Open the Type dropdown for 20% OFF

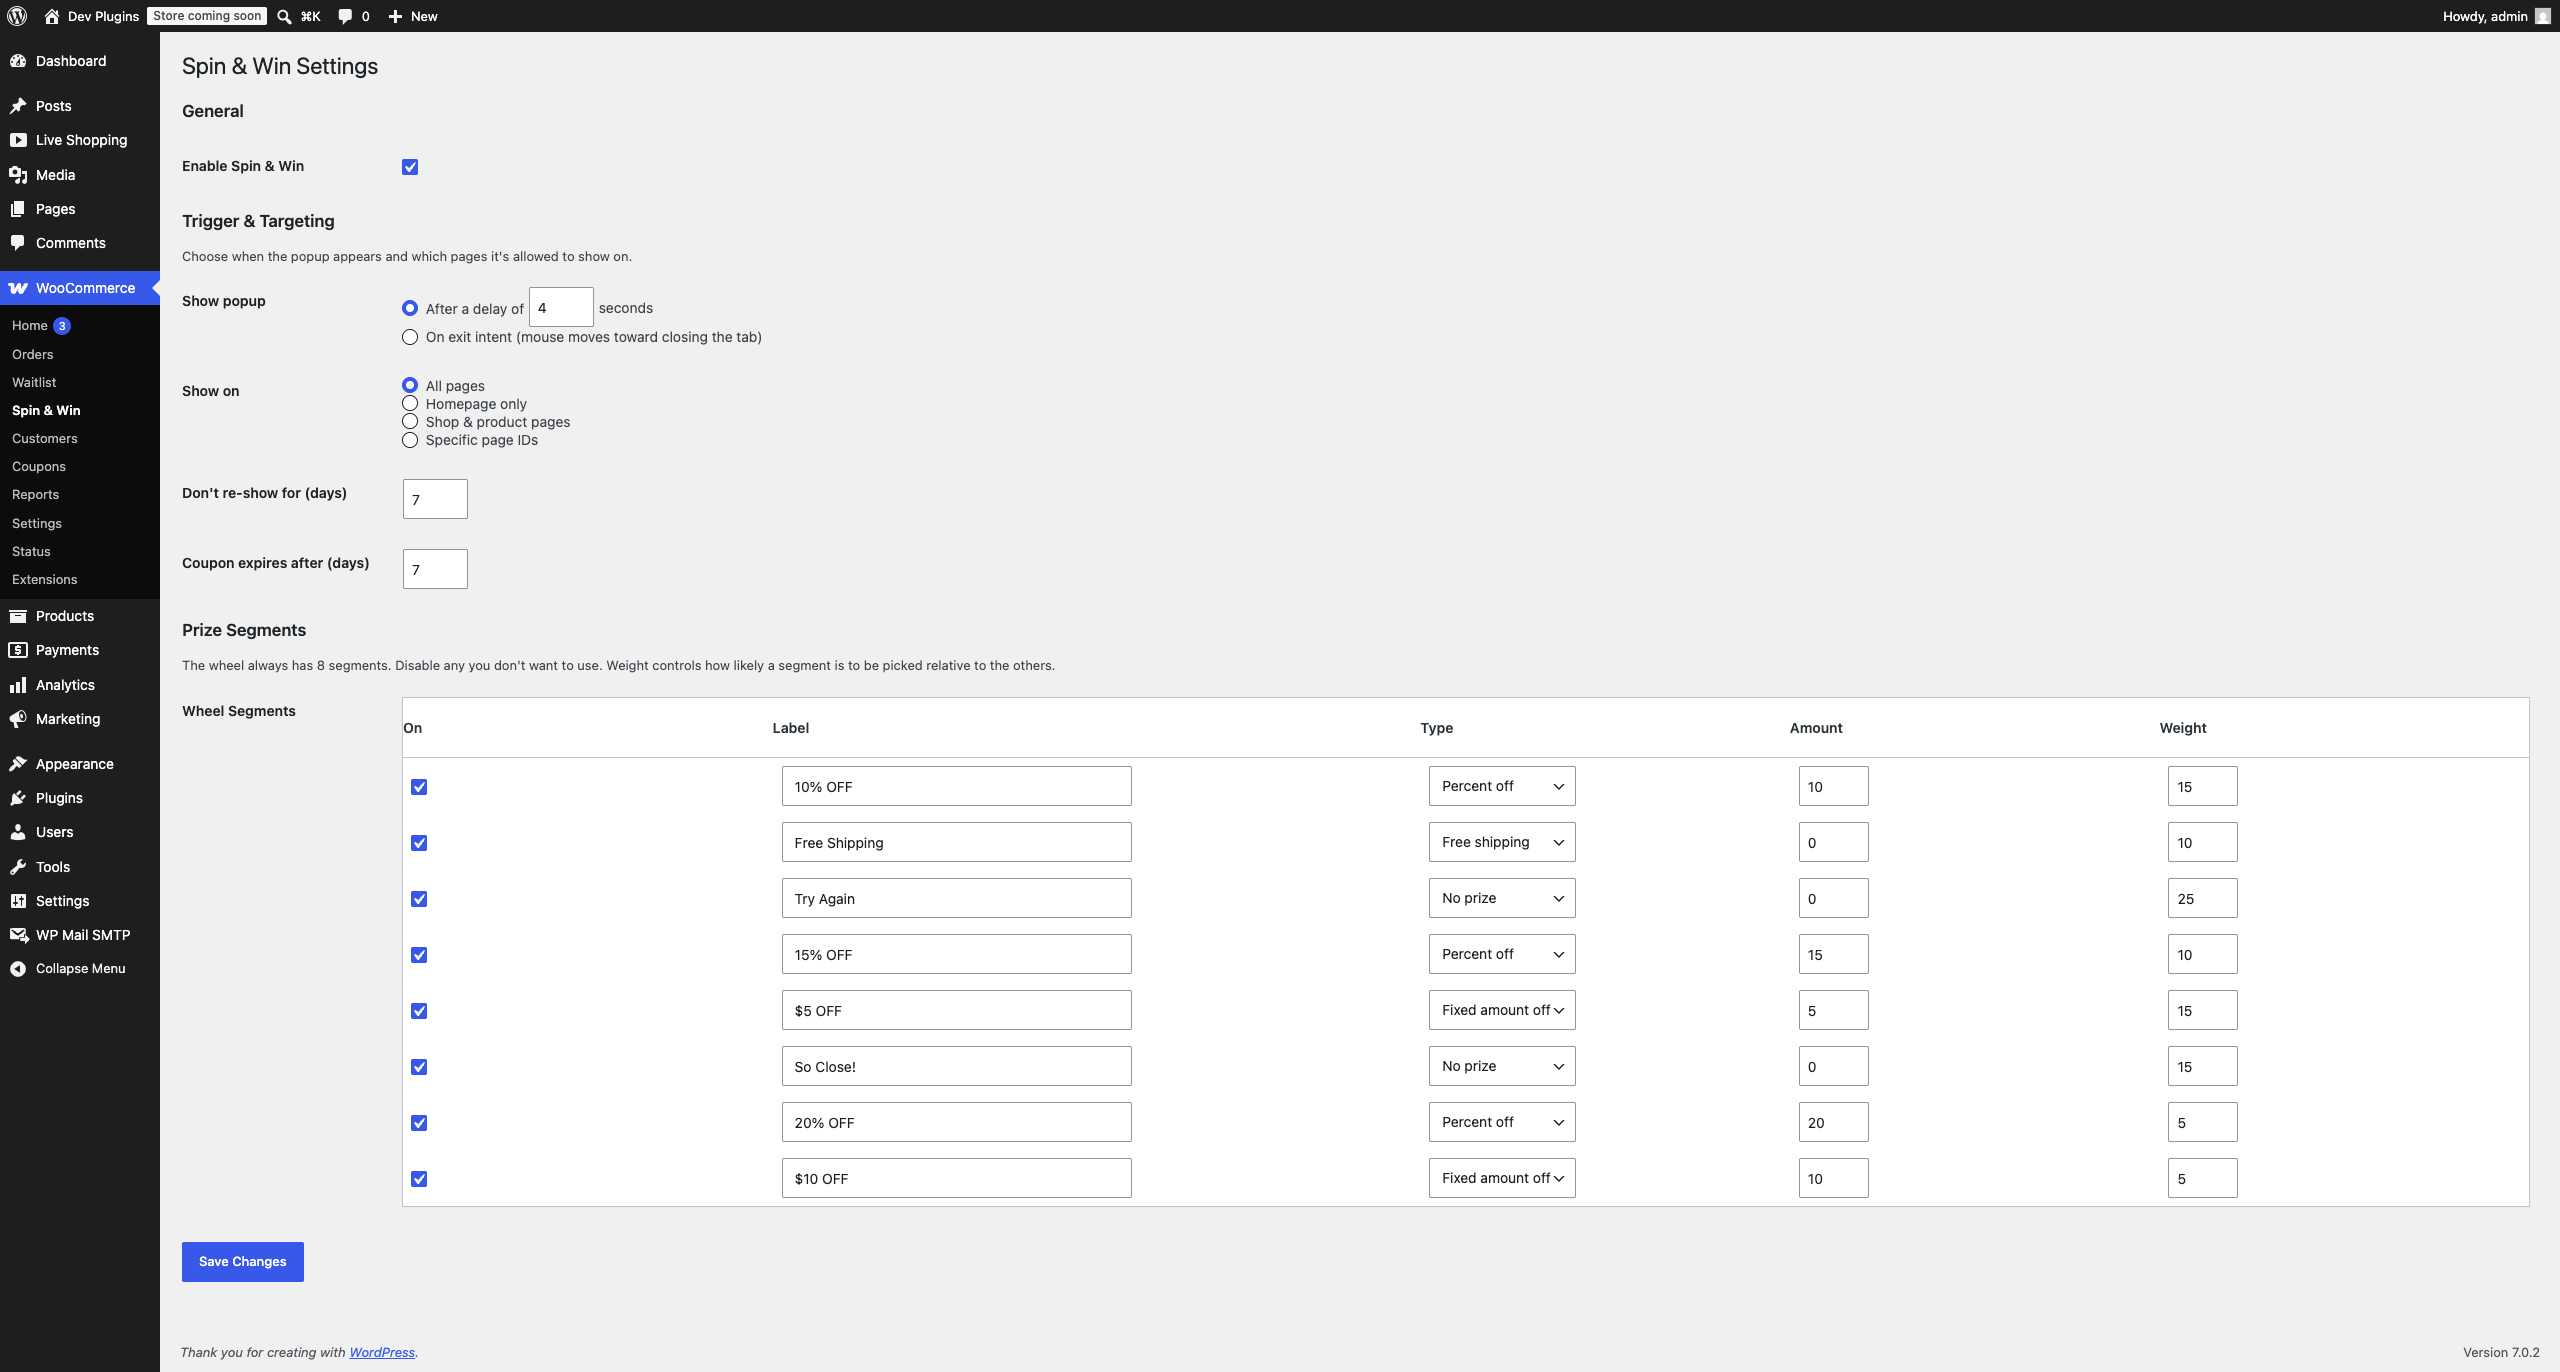tap(1502, 1122)
